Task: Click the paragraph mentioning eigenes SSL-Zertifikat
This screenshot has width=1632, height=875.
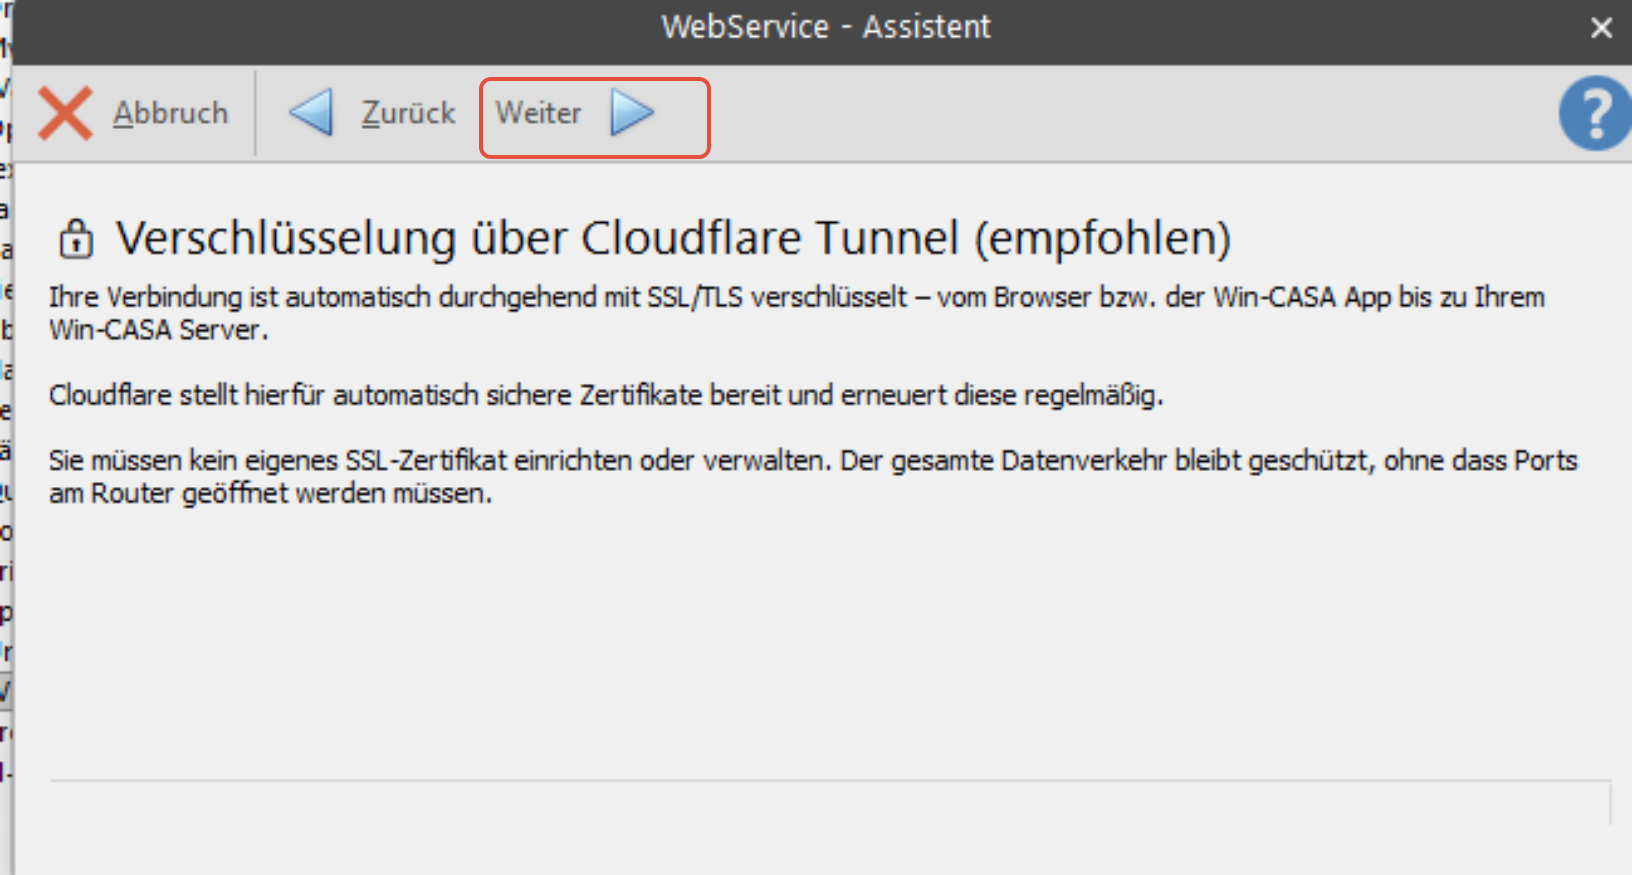Action: [812, 462]
